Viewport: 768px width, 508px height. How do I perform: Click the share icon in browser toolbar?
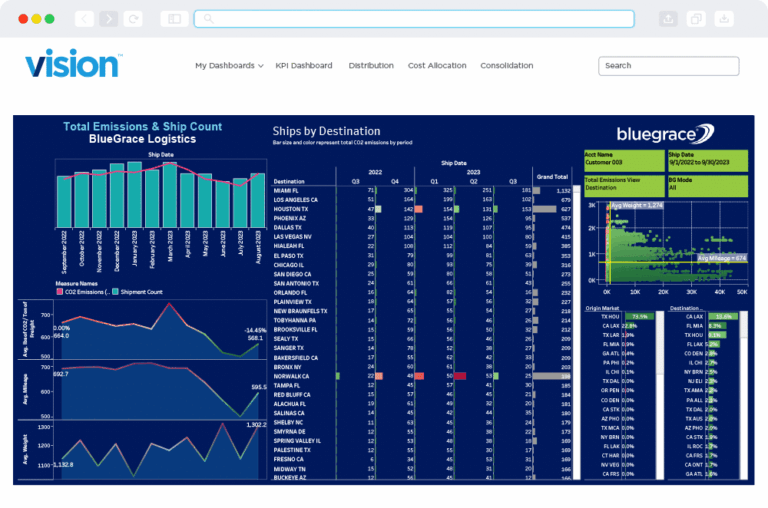(668, 19)
